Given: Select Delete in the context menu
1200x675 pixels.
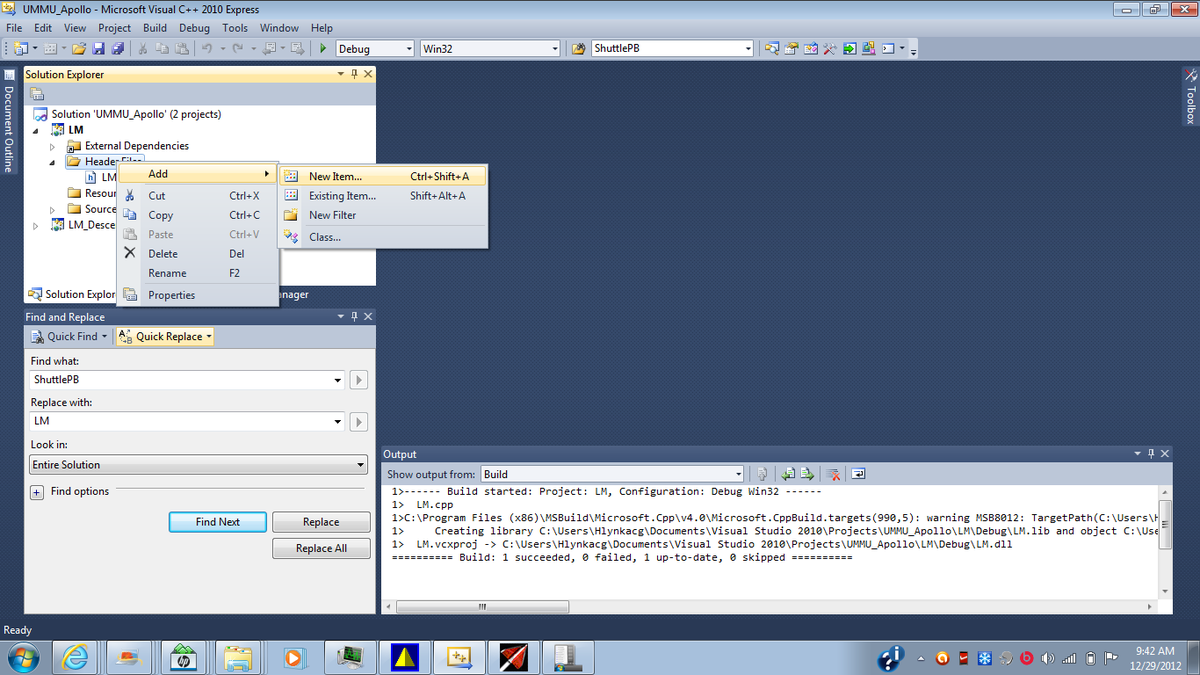Looking at the screenshot, I should (x=197, y=254).
